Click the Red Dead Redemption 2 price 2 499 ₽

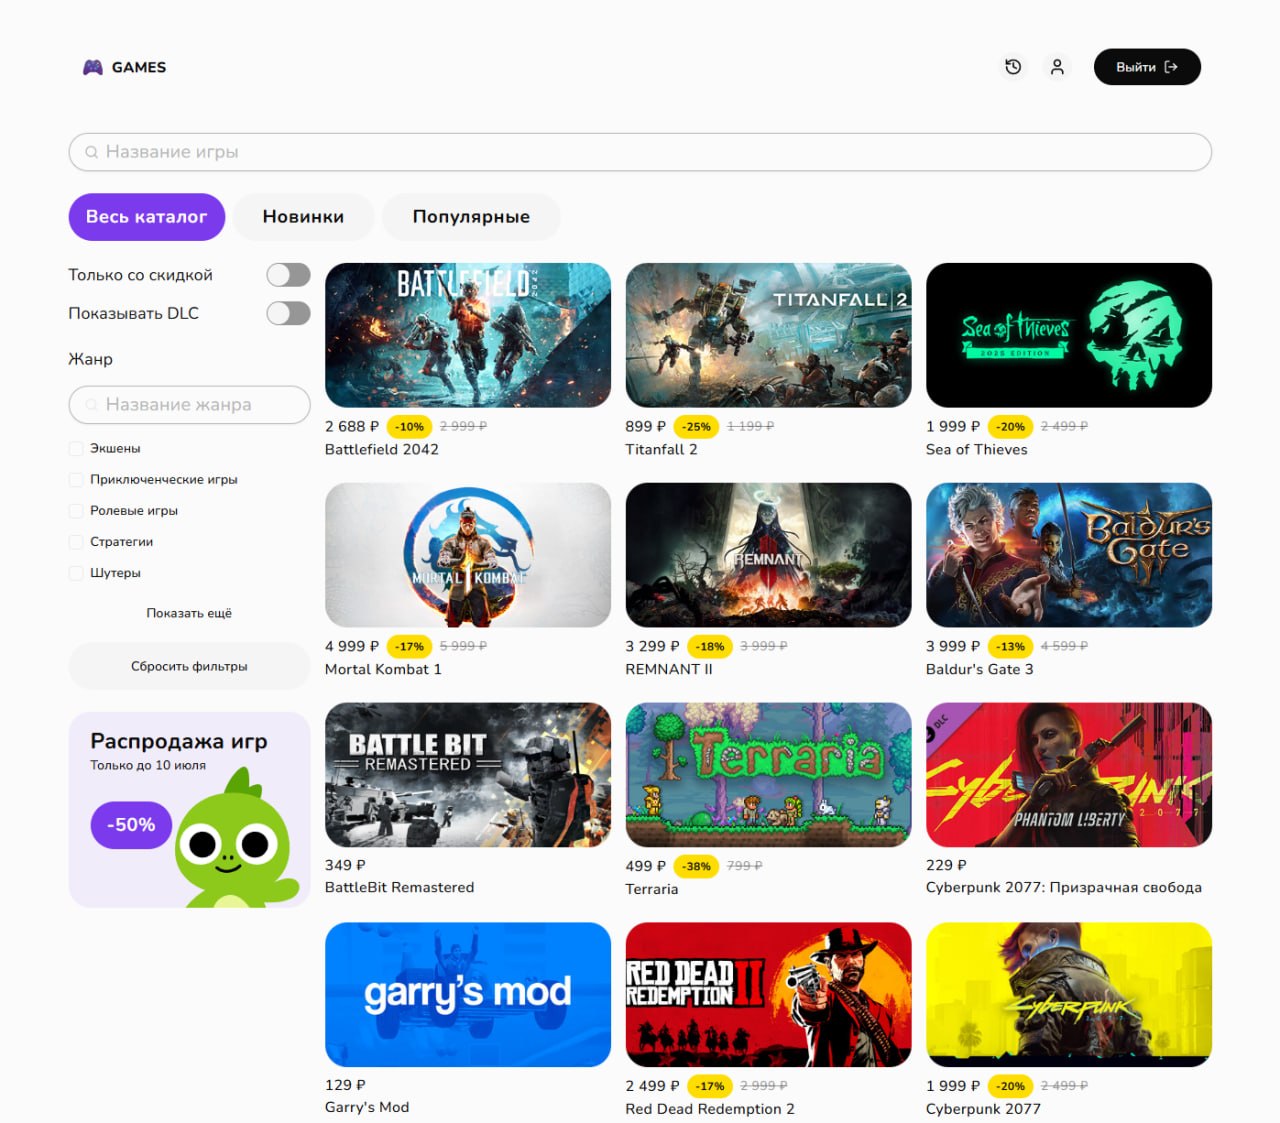pyautogui.click(x=653, y=1087)
